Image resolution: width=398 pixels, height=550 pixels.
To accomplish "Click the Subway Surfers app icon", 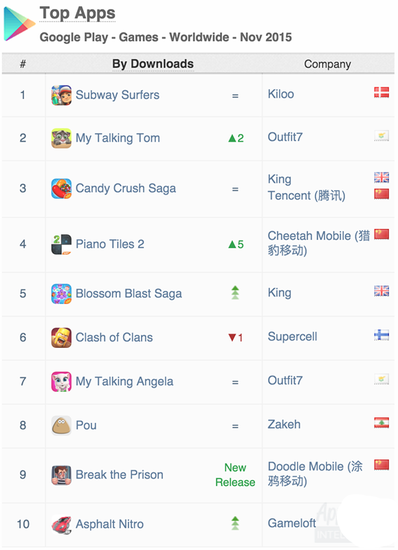I will coord(61,95).
